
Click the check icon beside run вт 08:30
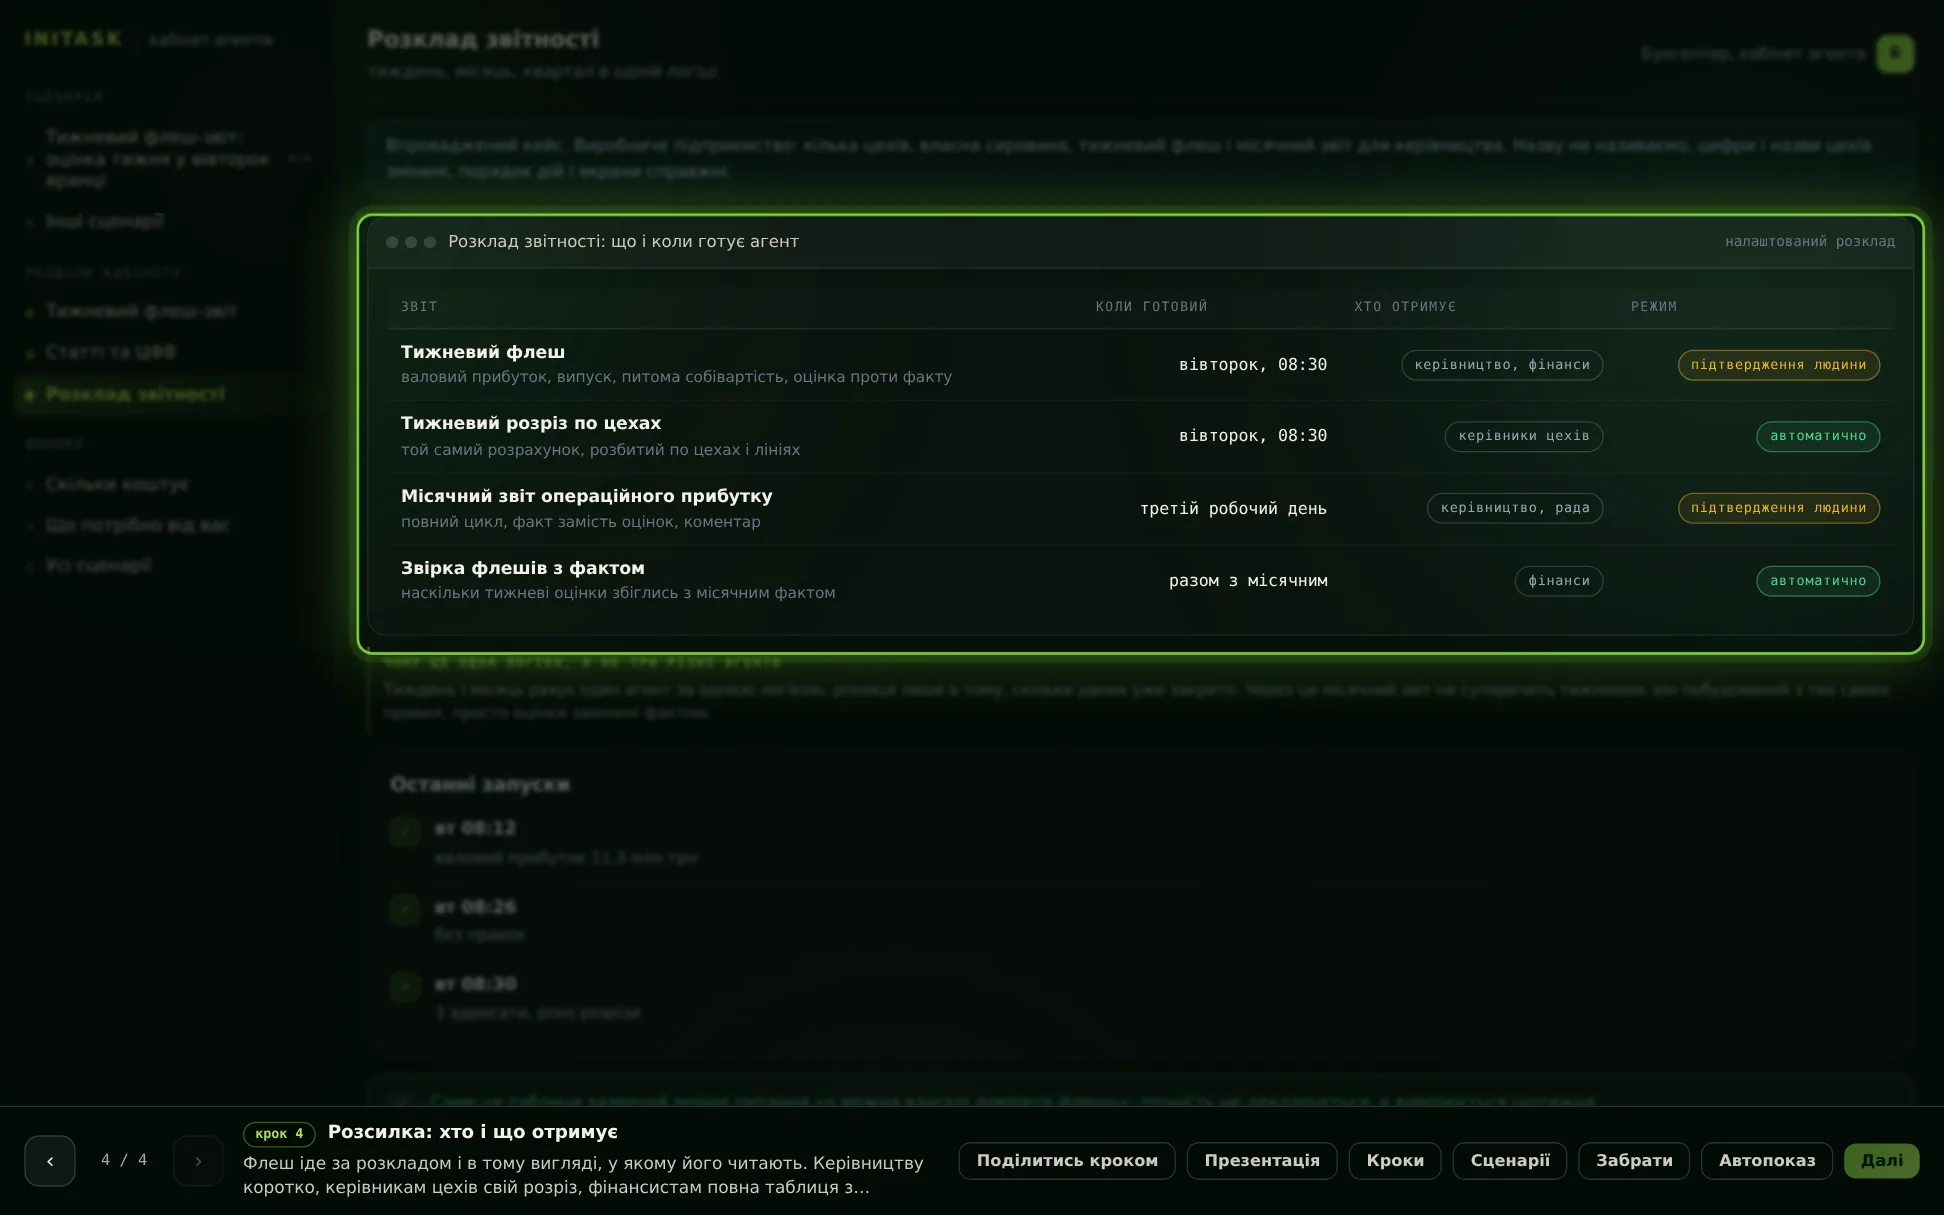click(x=405, y=986)
